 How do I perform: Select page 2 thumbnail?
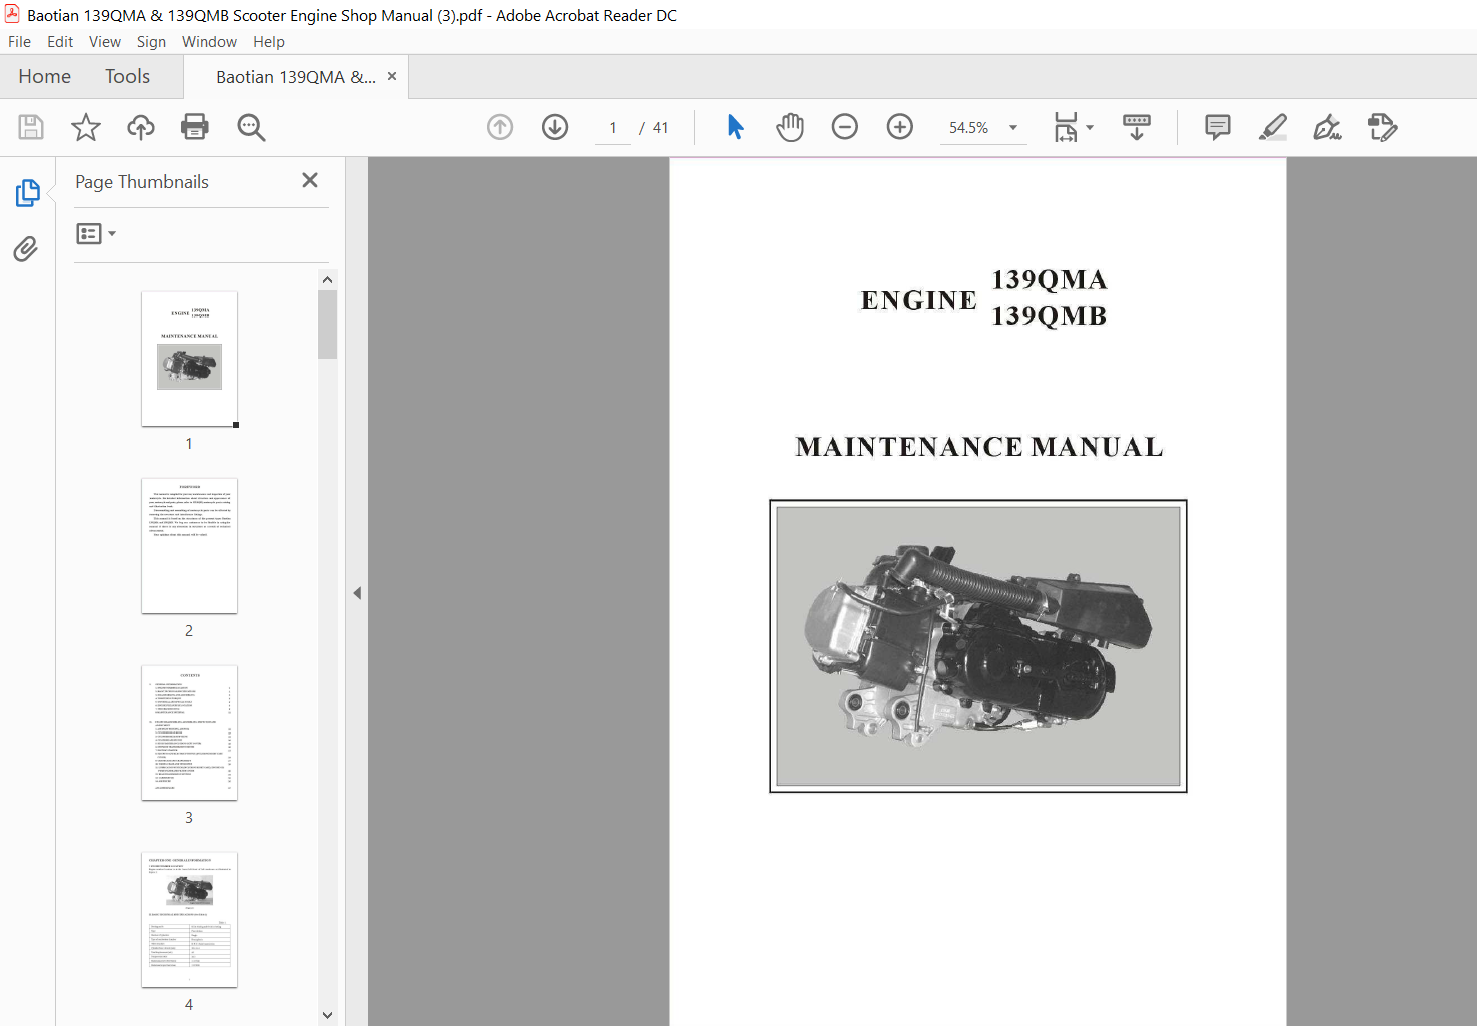click(189, 546)
